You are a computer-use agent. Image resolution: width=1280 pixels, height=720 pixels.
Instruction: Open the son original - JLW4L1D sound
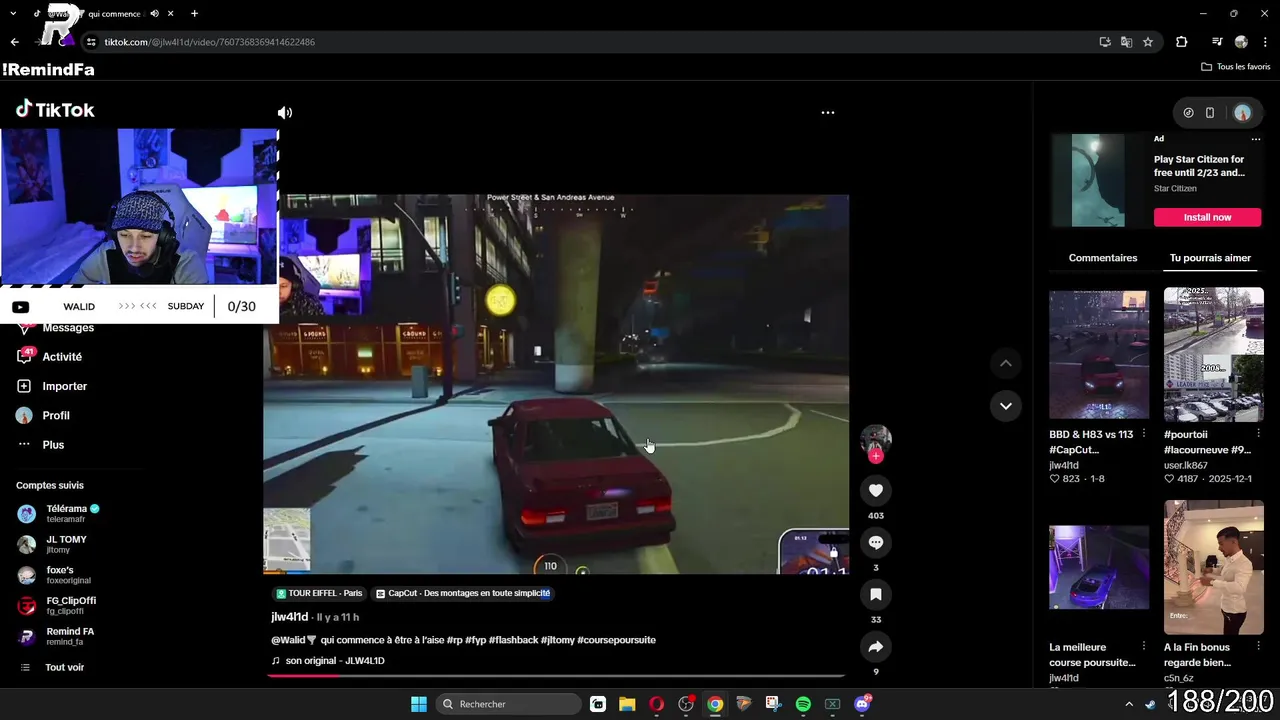pos(328,661)
